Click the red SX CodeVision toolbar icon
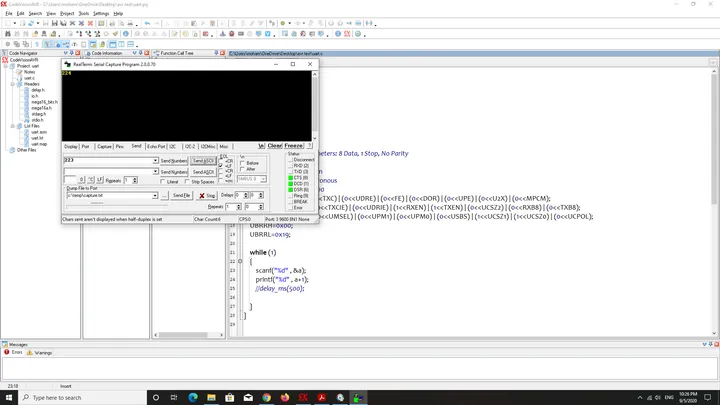 (x=347, y=34)
